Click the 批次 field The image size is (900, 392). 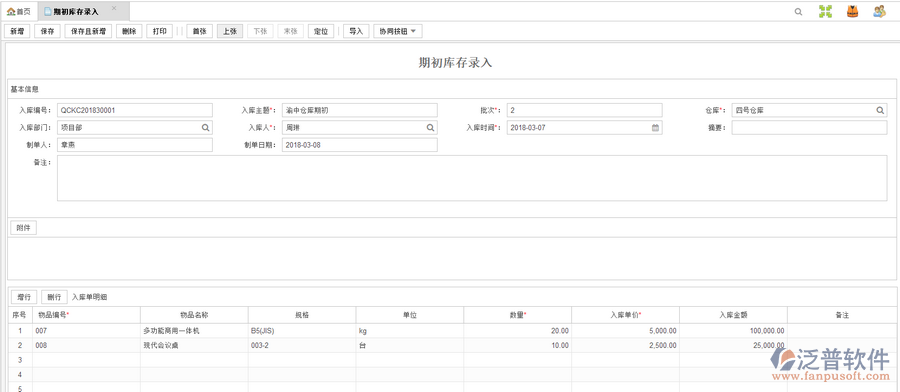[x=585, y=110]
